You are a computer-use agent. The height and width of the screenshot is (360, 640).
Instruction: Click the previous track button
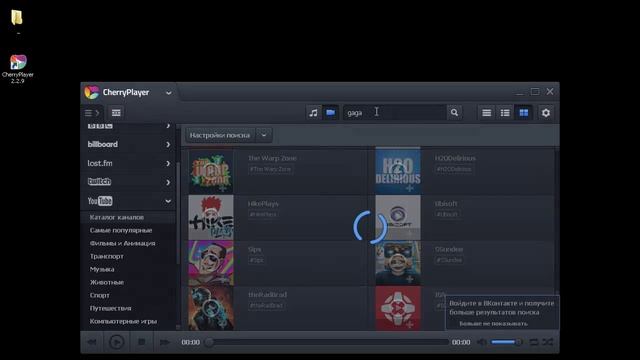coord(92,342)
